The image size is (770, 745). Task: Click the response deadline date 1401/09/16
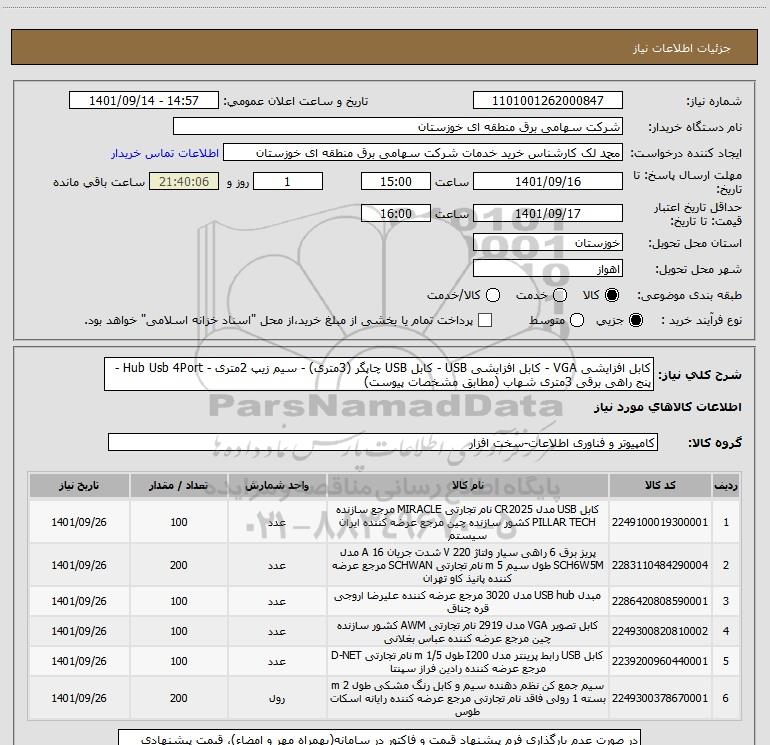coord(547,182)
